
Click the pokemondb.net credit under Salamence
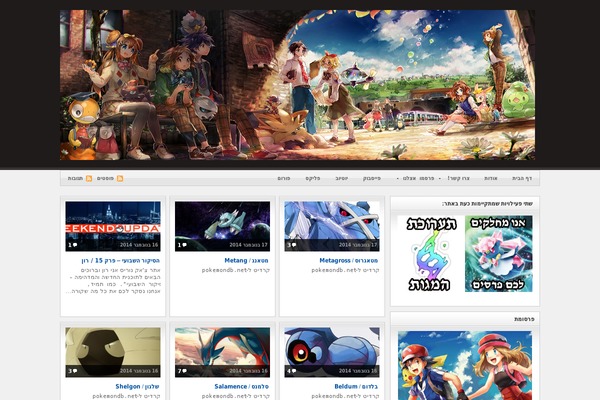(x=236, y=396)
